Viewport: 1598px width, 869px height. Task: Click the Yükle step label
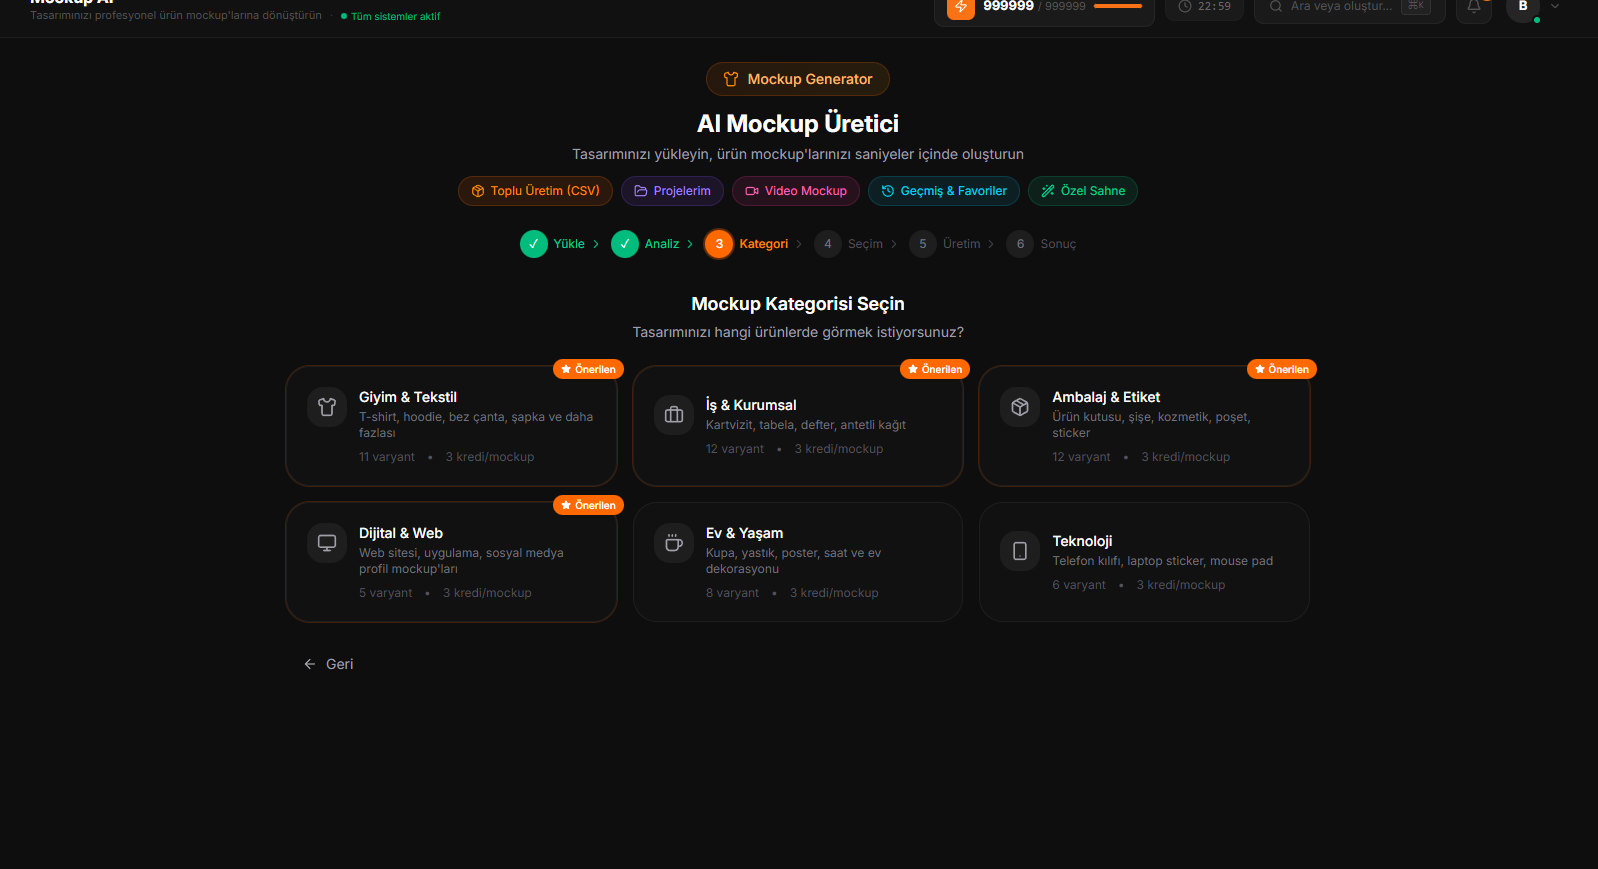pyautogui.click(x=569, y=244)
